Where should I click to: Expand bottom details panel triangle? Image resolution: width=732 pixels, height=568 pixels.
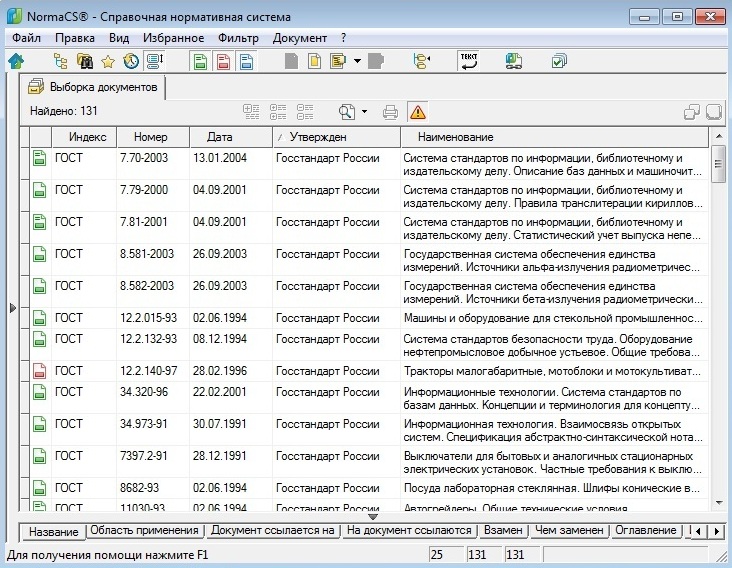tap(373, 517)
